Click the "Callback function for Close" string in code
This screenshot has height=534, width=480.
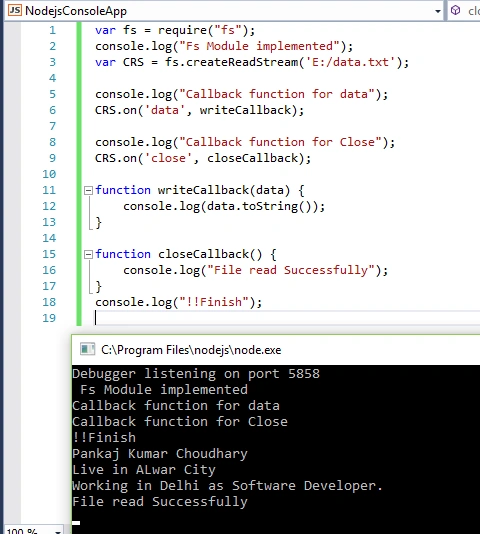point(280,142)
